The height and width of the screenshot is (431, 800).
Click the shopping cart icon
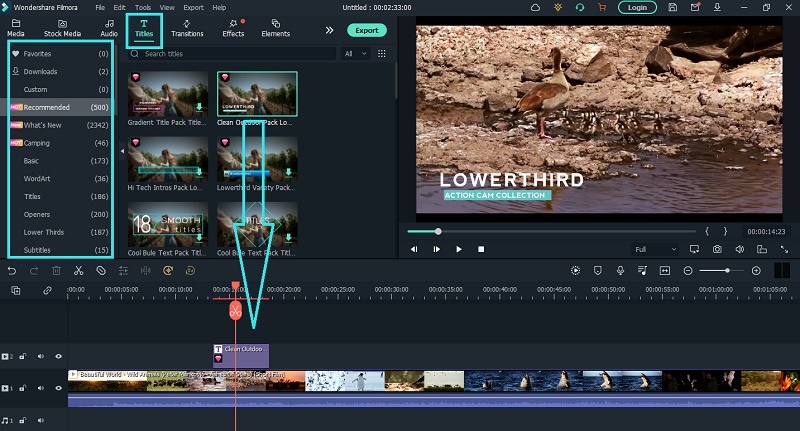(x=602, y=7)
